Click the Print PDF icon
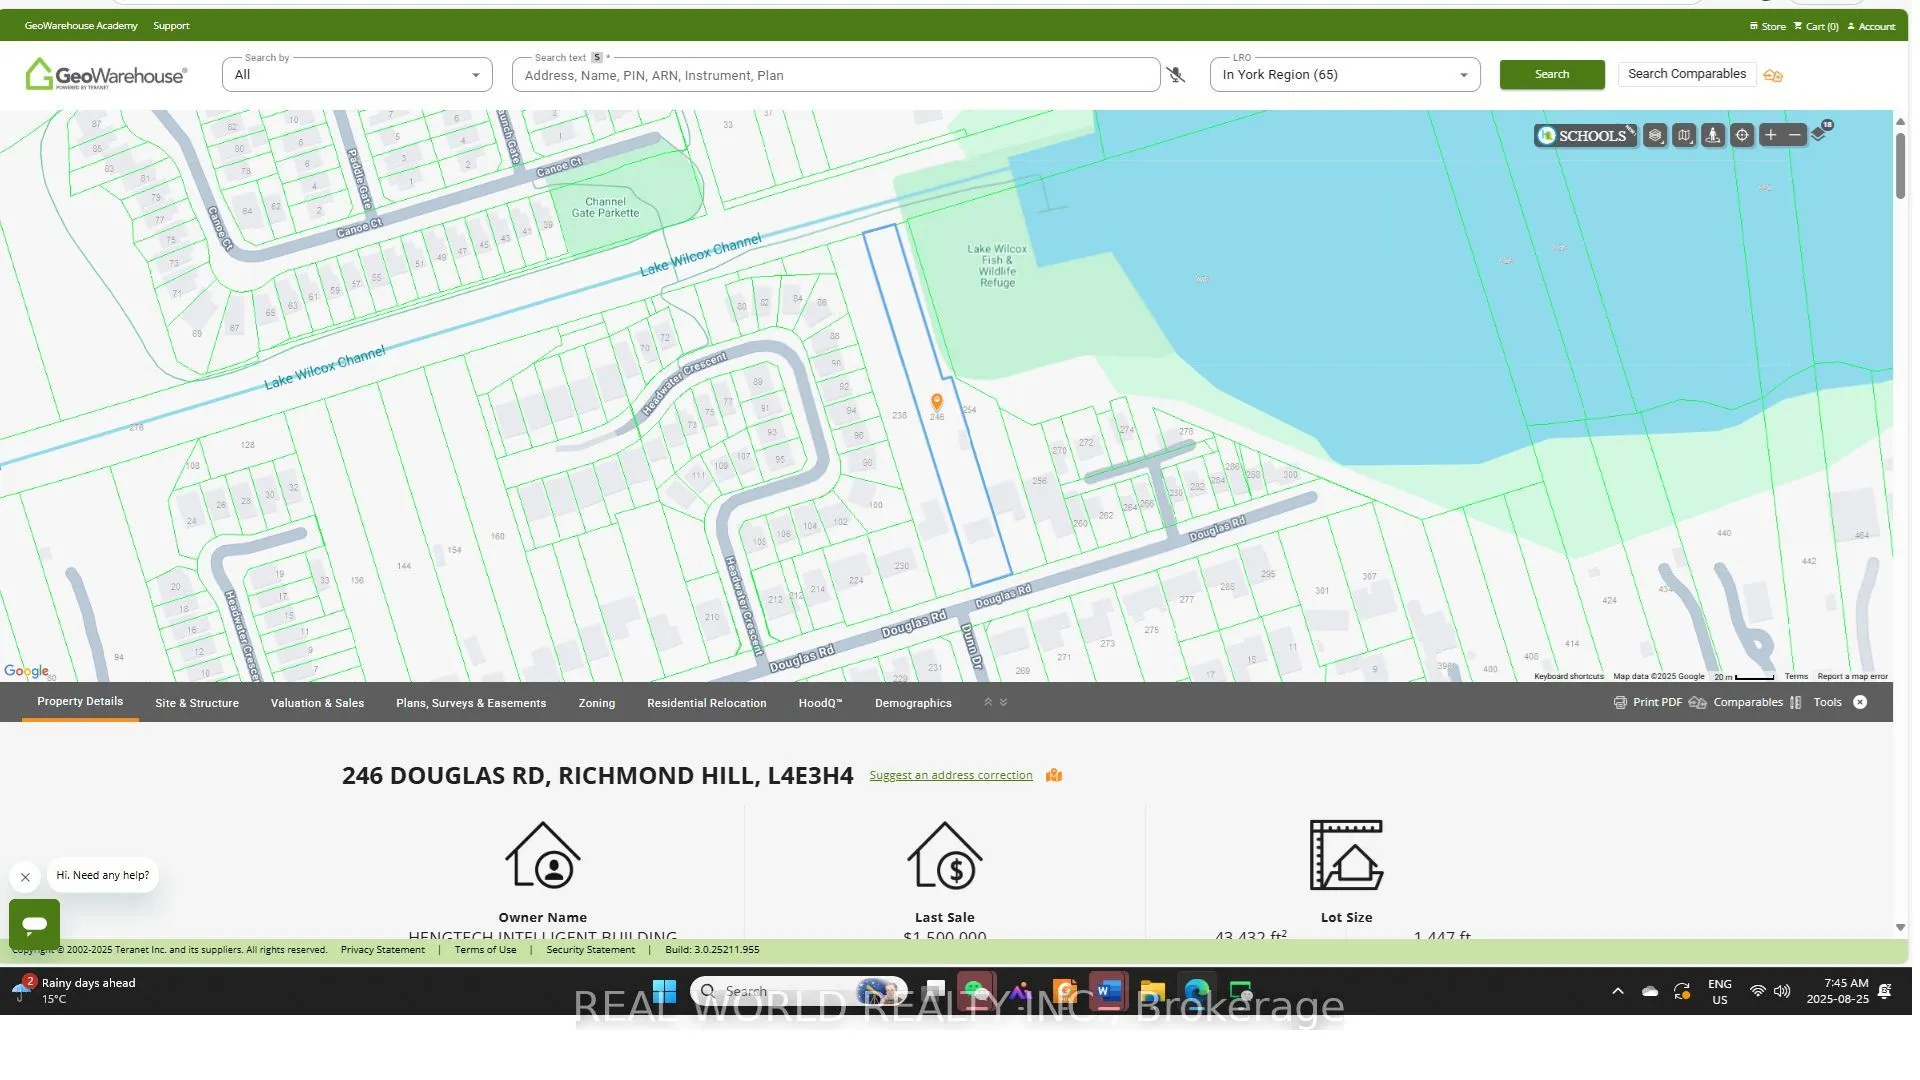Screen dimensions: 1920x1080 click(1620, 703)
